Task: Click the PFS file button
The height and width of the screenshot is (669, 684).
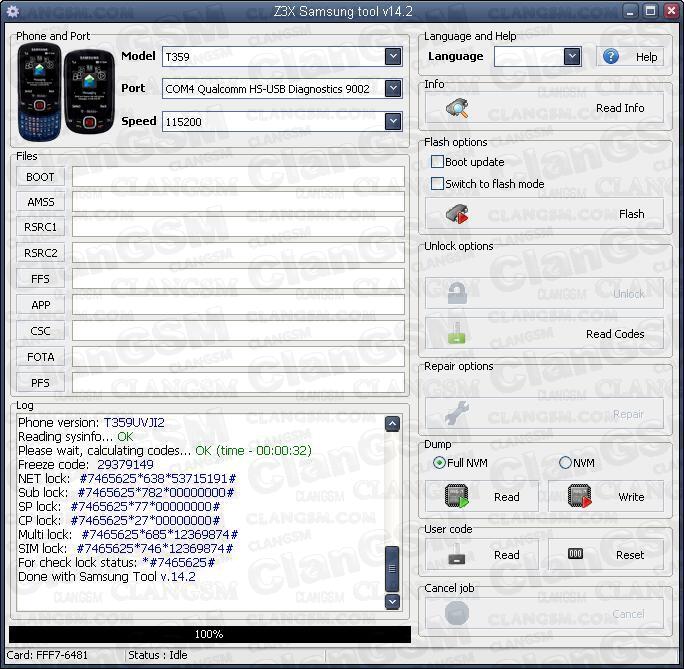Action: click(x=40, y=383)
